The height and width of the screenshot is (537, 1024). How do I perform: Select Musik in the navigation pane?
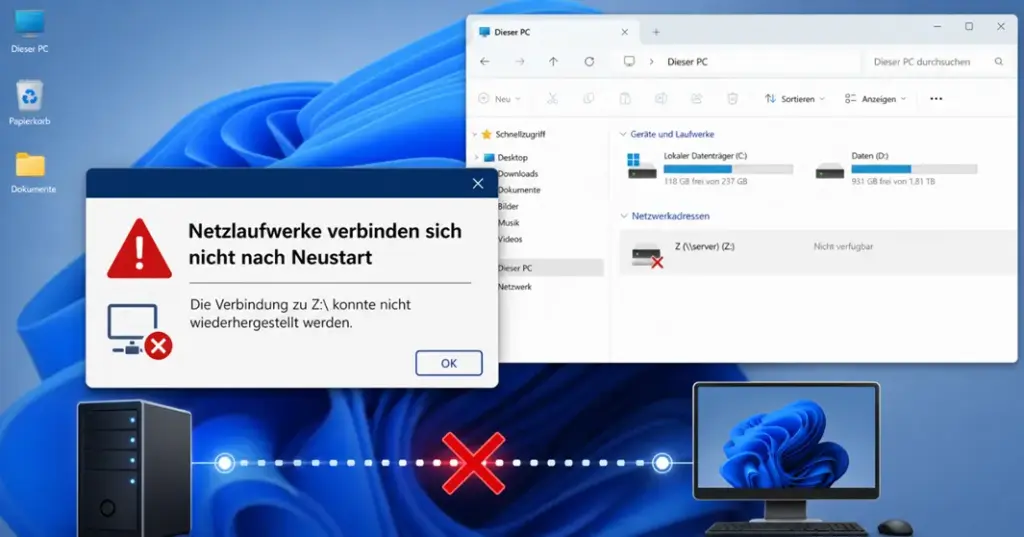[508, 223]
